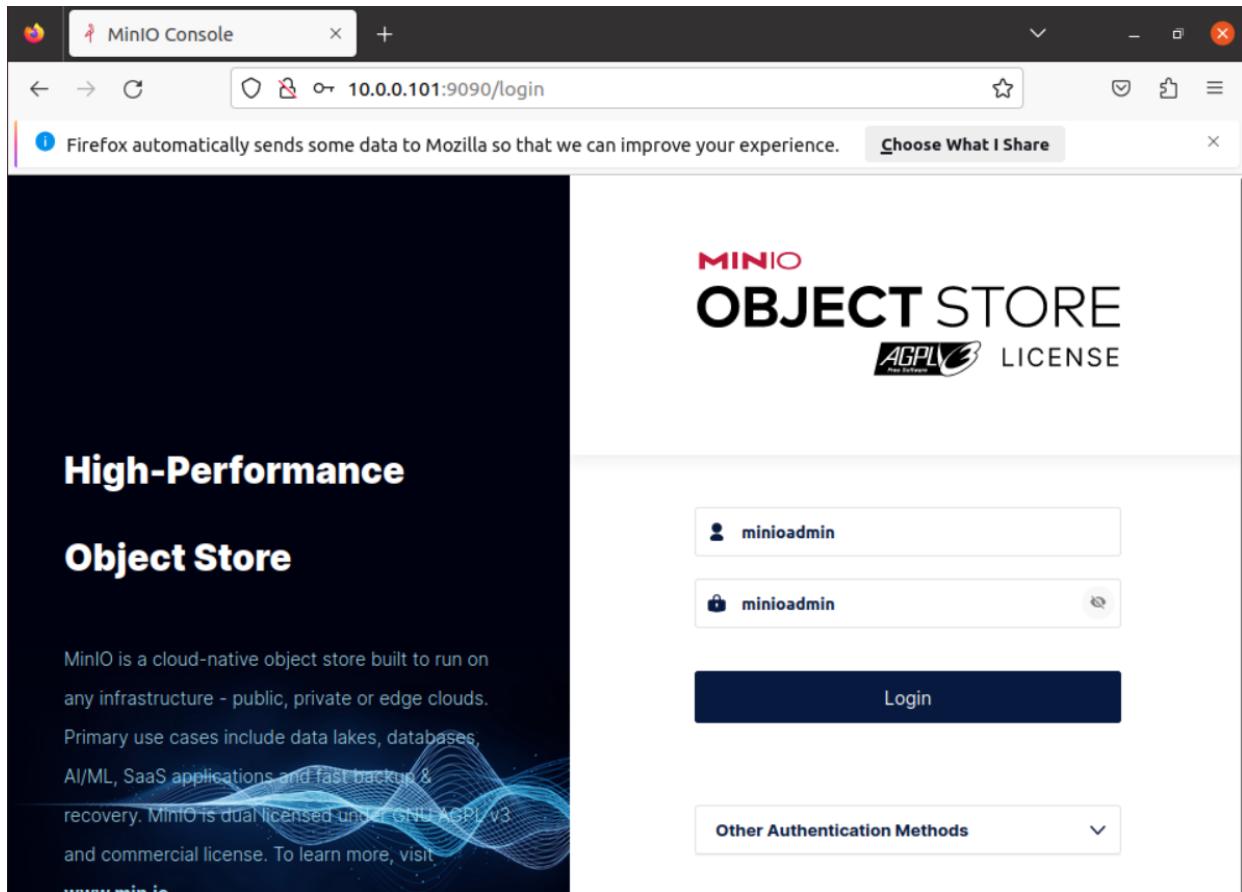Click the LICENSE text beside AGPL badge

pos(1058,357)
